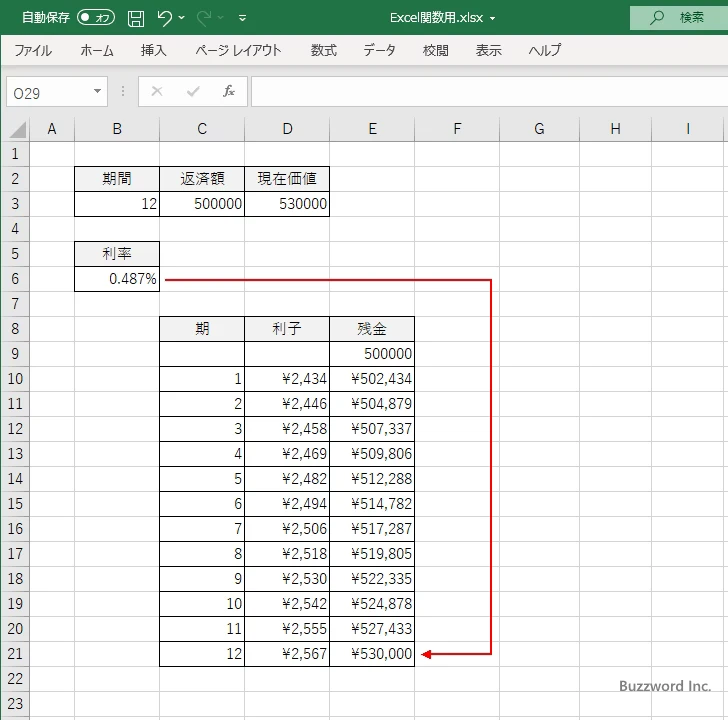Select the 残金 column header cell
728x720 pixels.
(372, 329)
